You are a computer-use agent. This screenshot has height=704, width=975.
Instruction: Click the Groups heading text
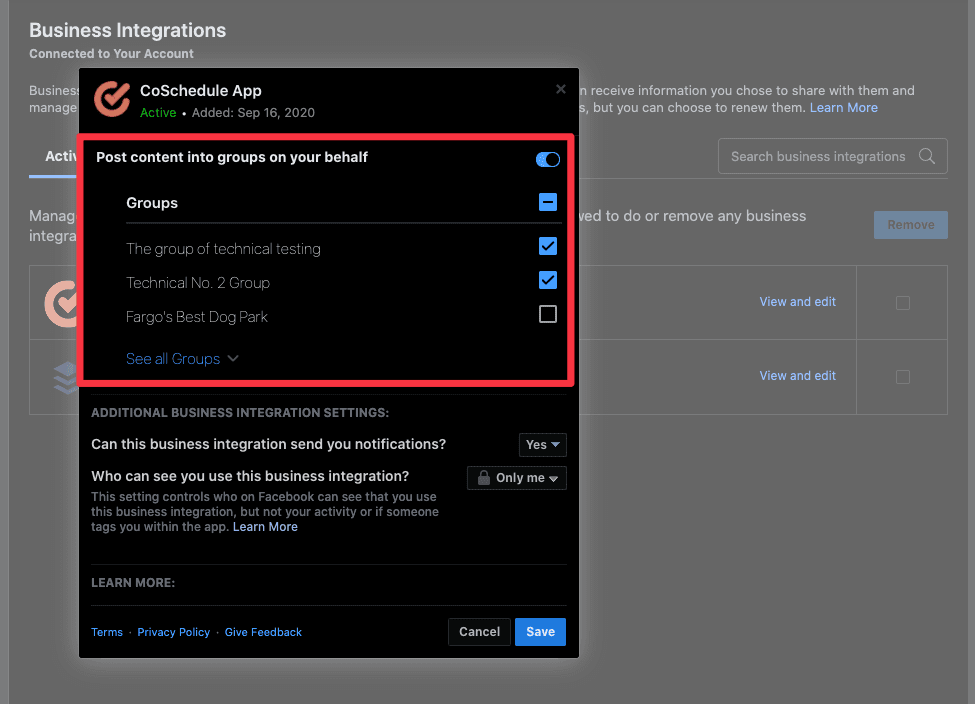click(152, 203)
